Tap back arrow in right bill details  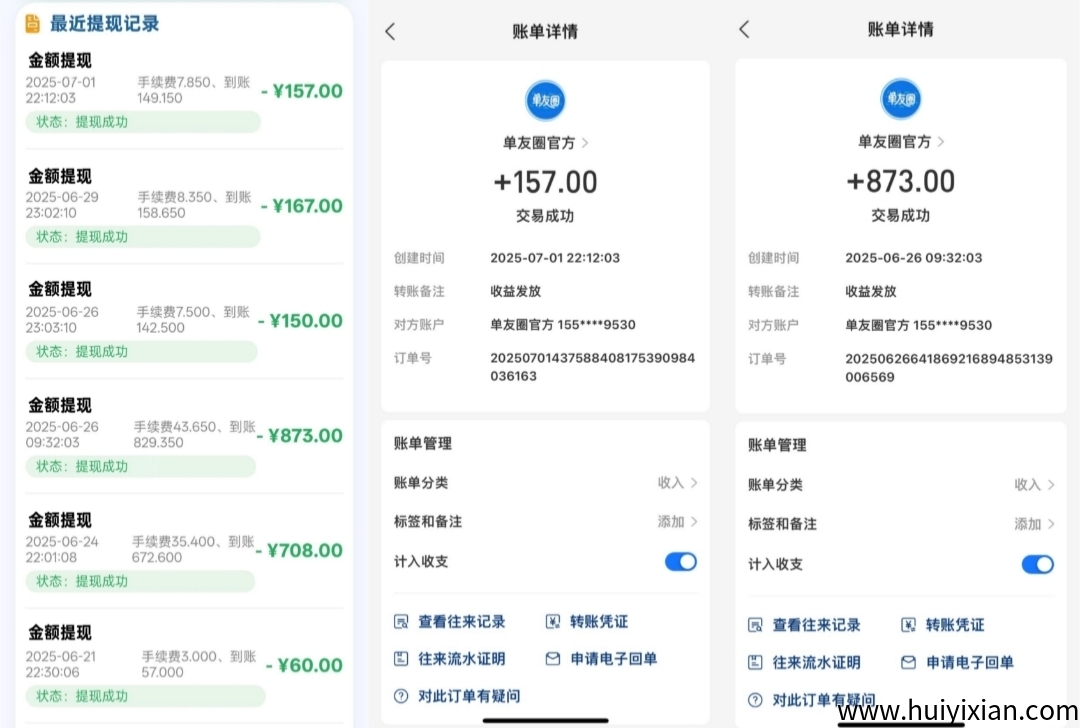click(x=744, y=30)
